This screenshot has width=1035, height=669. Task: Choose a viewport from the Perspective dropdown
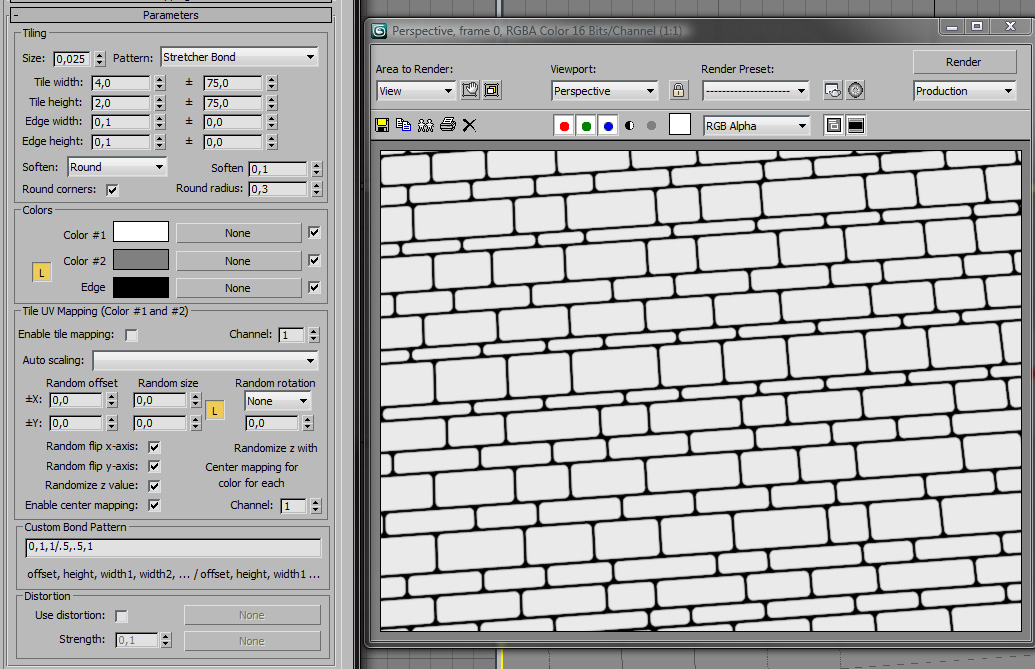pos(605,91)
